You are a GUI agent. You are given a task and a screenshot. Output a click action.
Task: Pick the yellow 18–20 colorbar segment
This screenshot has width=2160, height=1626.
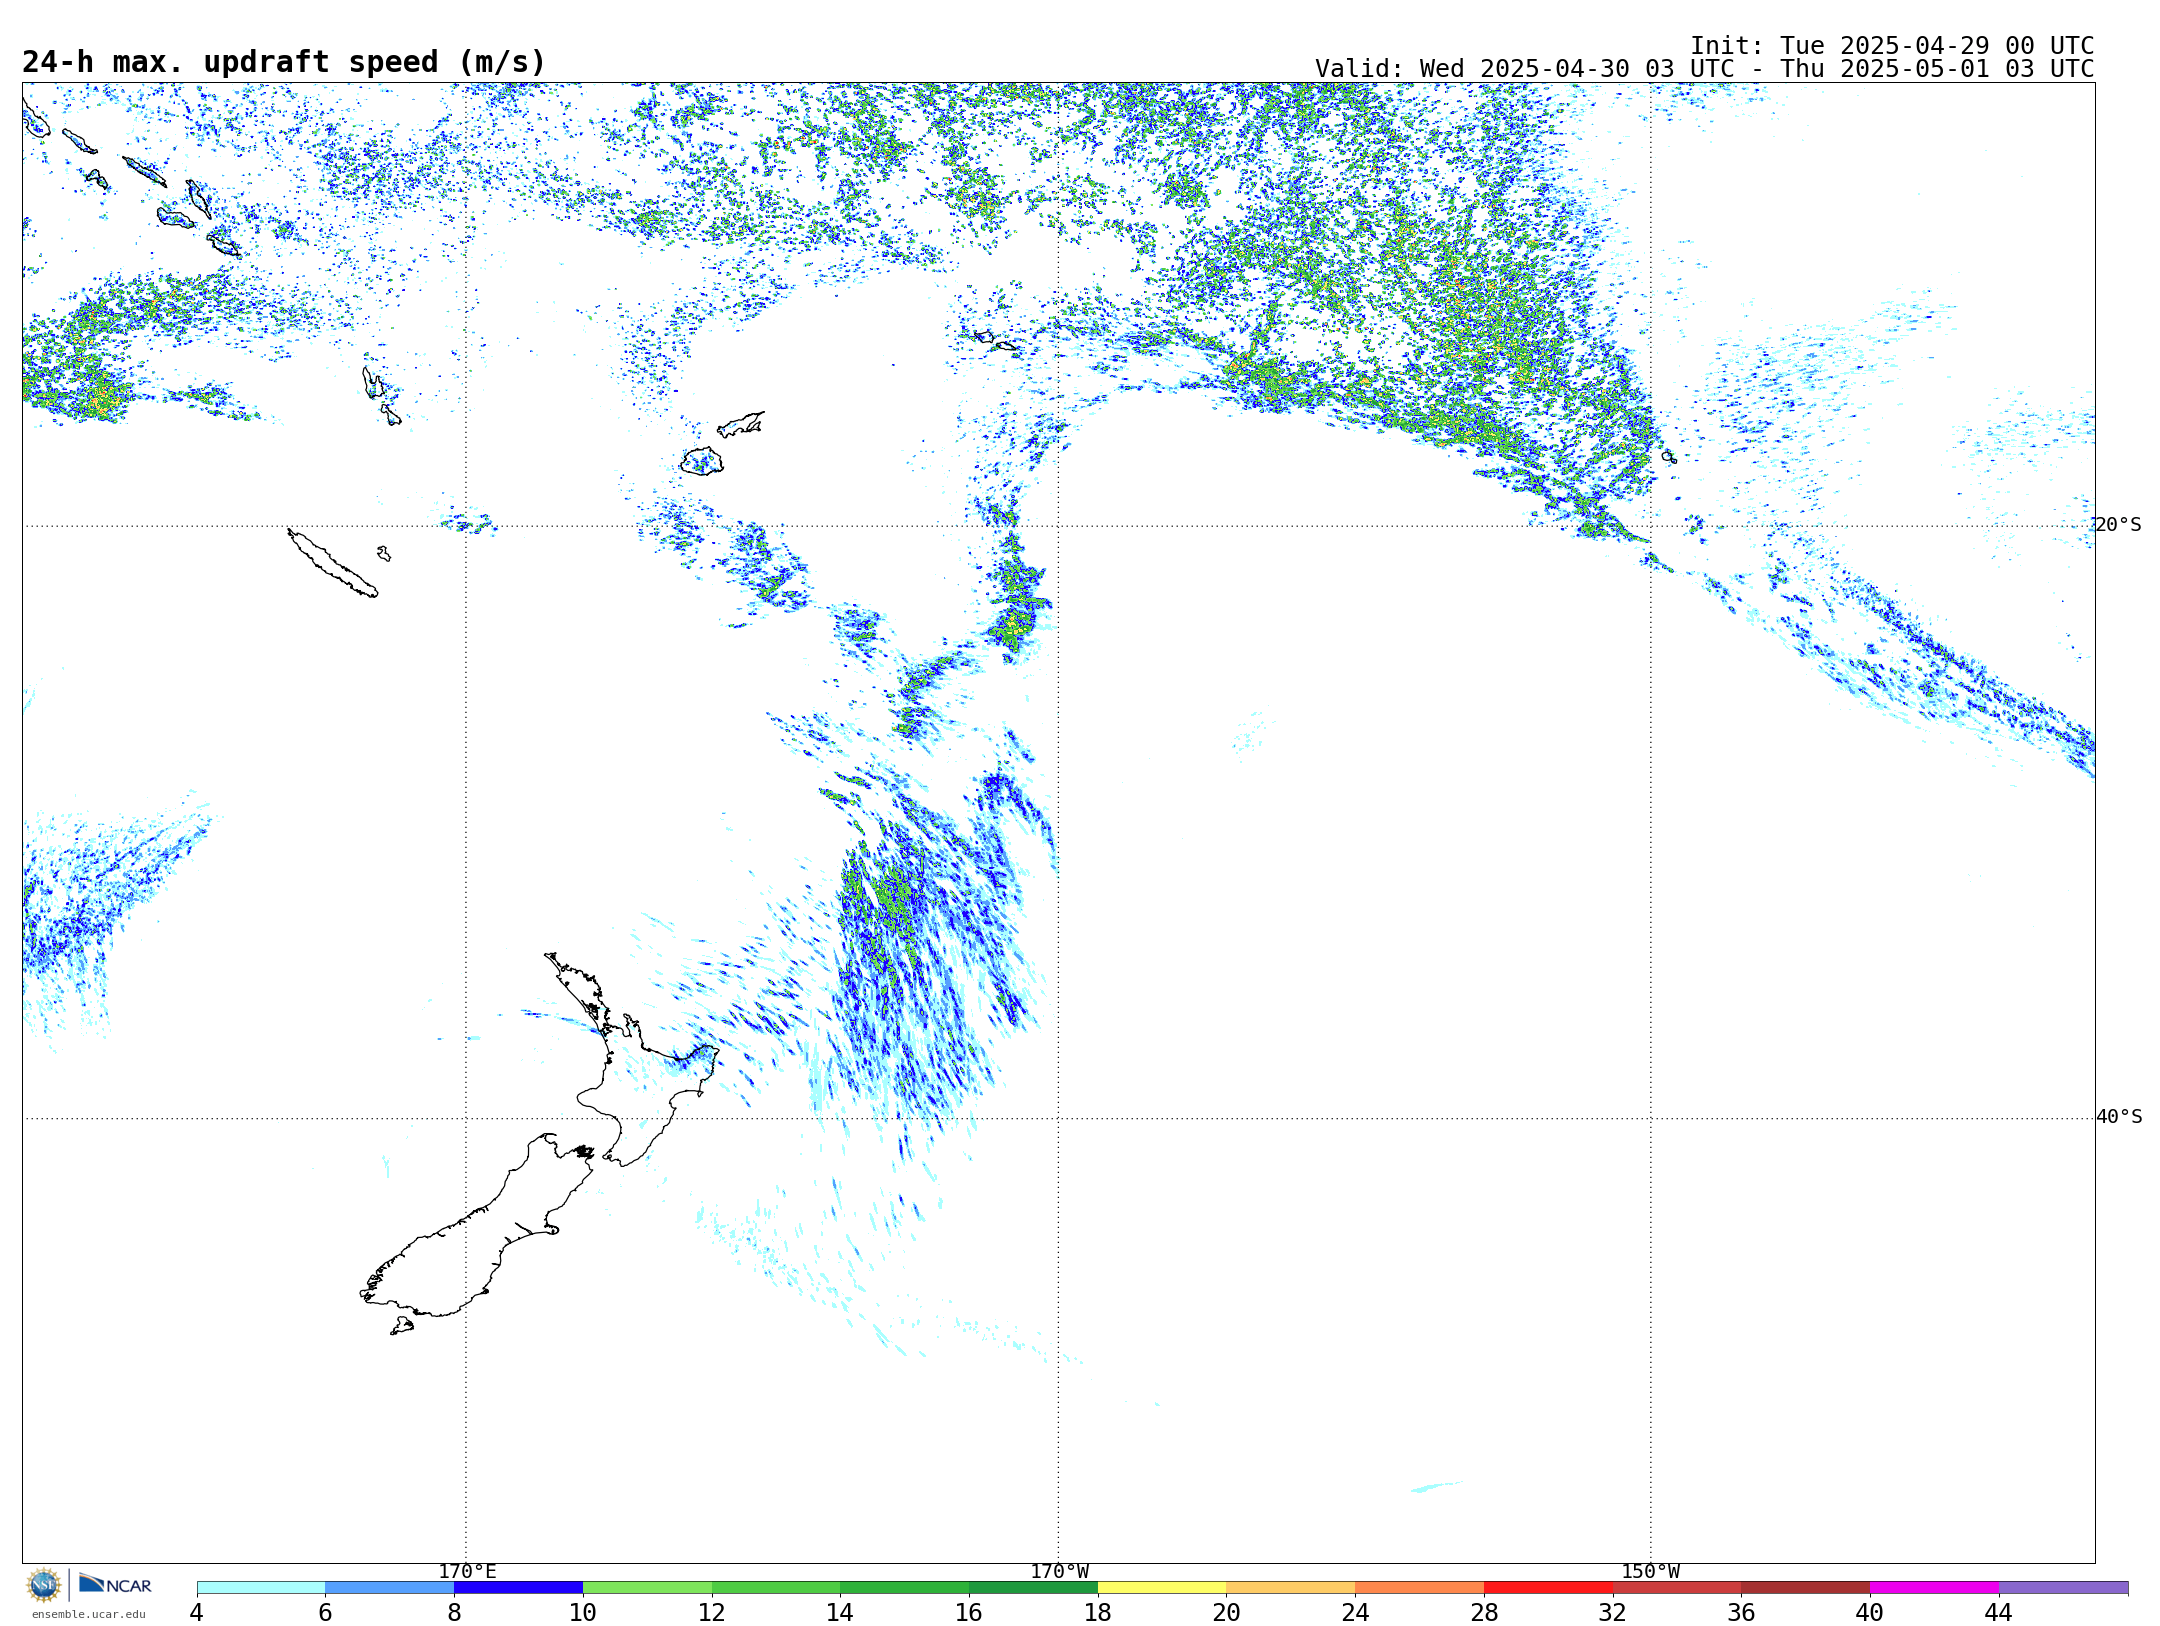(x=1162, y=1588)
